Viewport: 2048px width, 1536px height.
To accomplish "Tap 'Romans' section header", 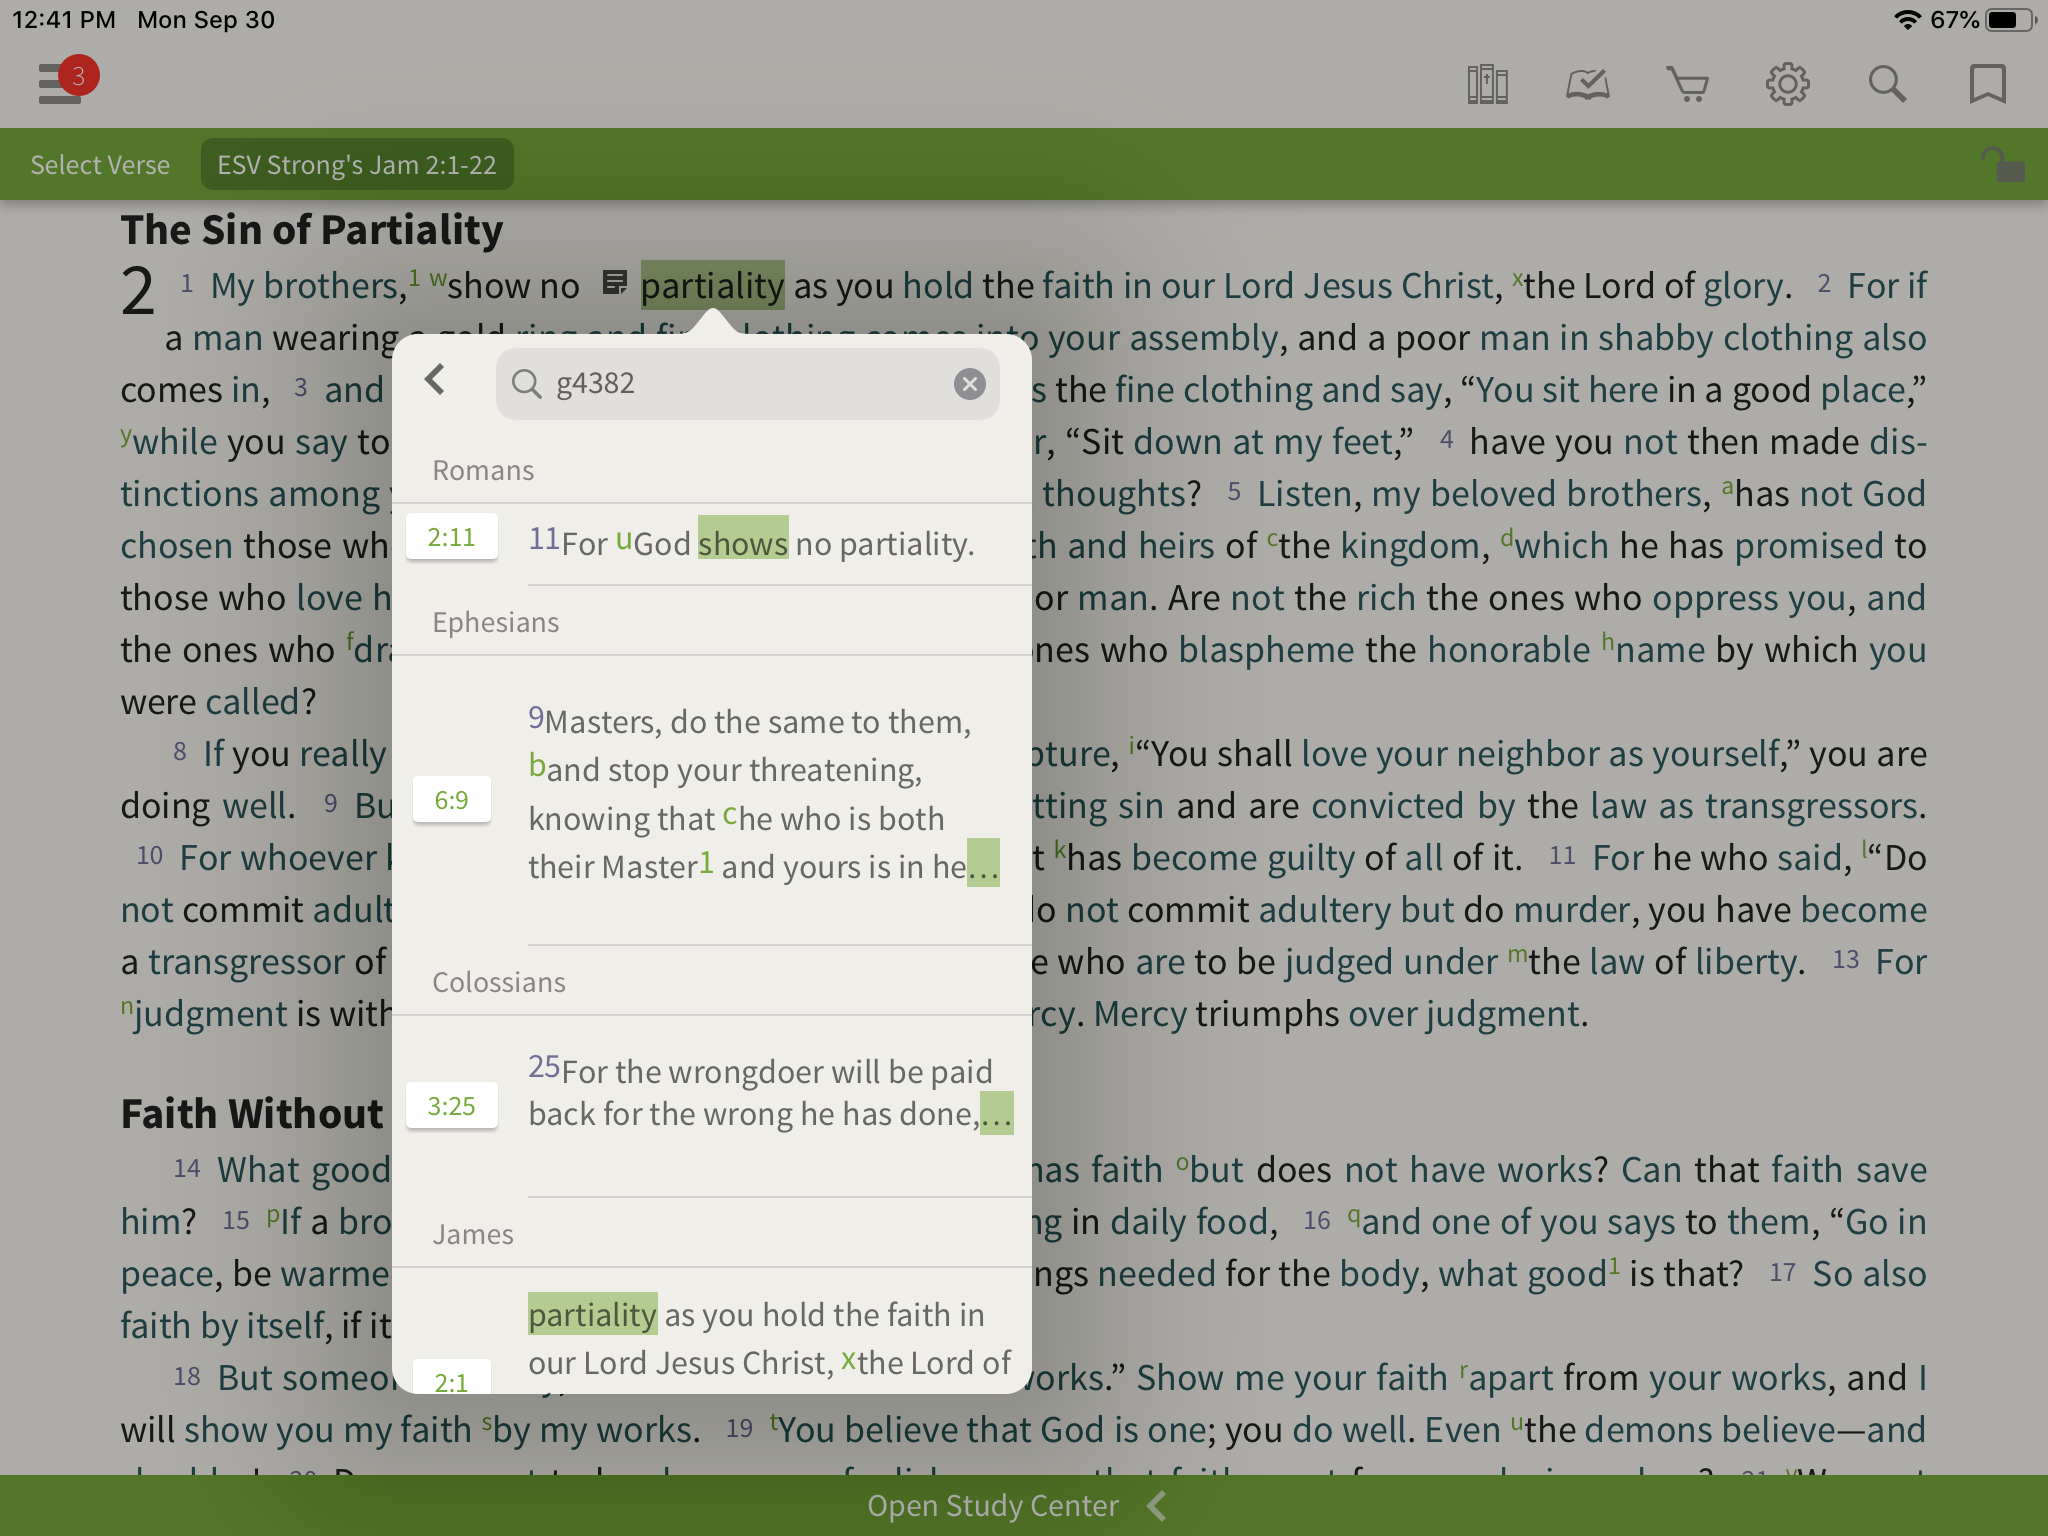I will 483,471.
